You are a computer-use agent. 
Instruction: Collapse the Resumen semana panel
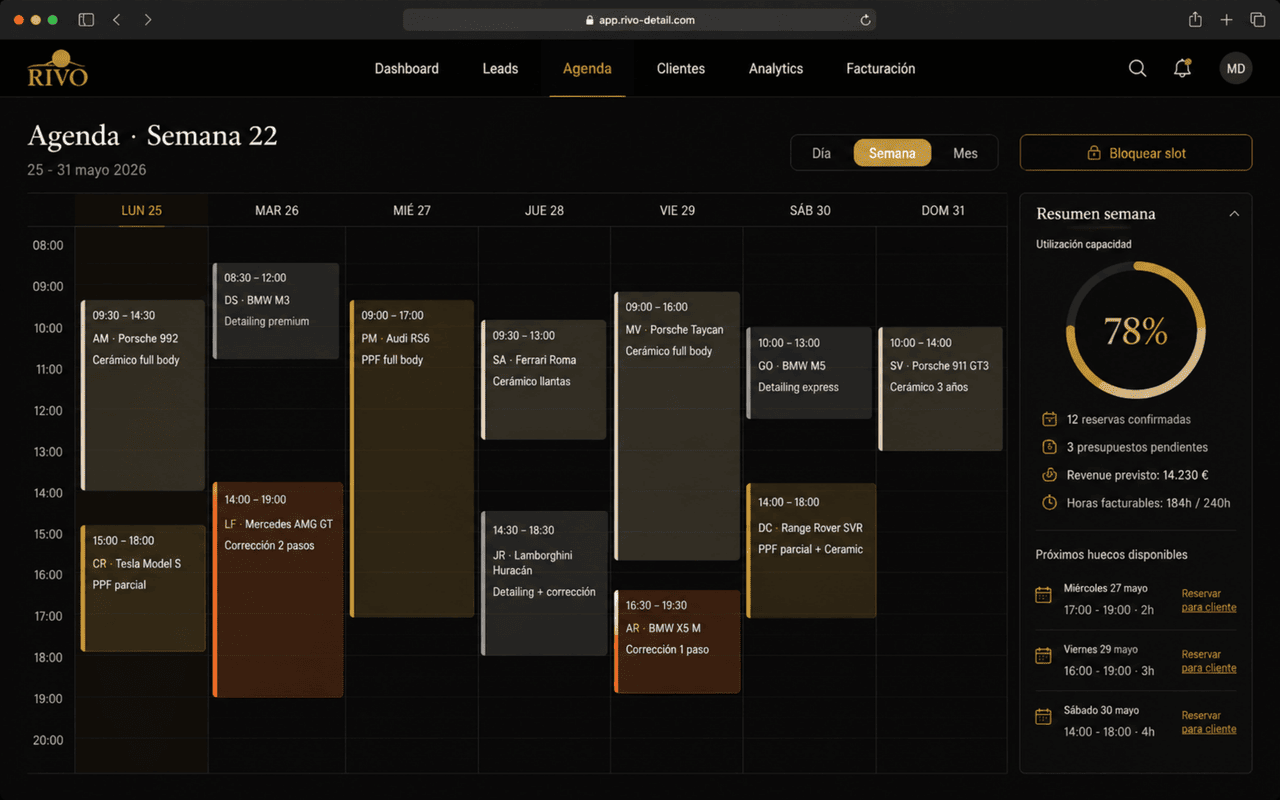(x=1234, y=214)
